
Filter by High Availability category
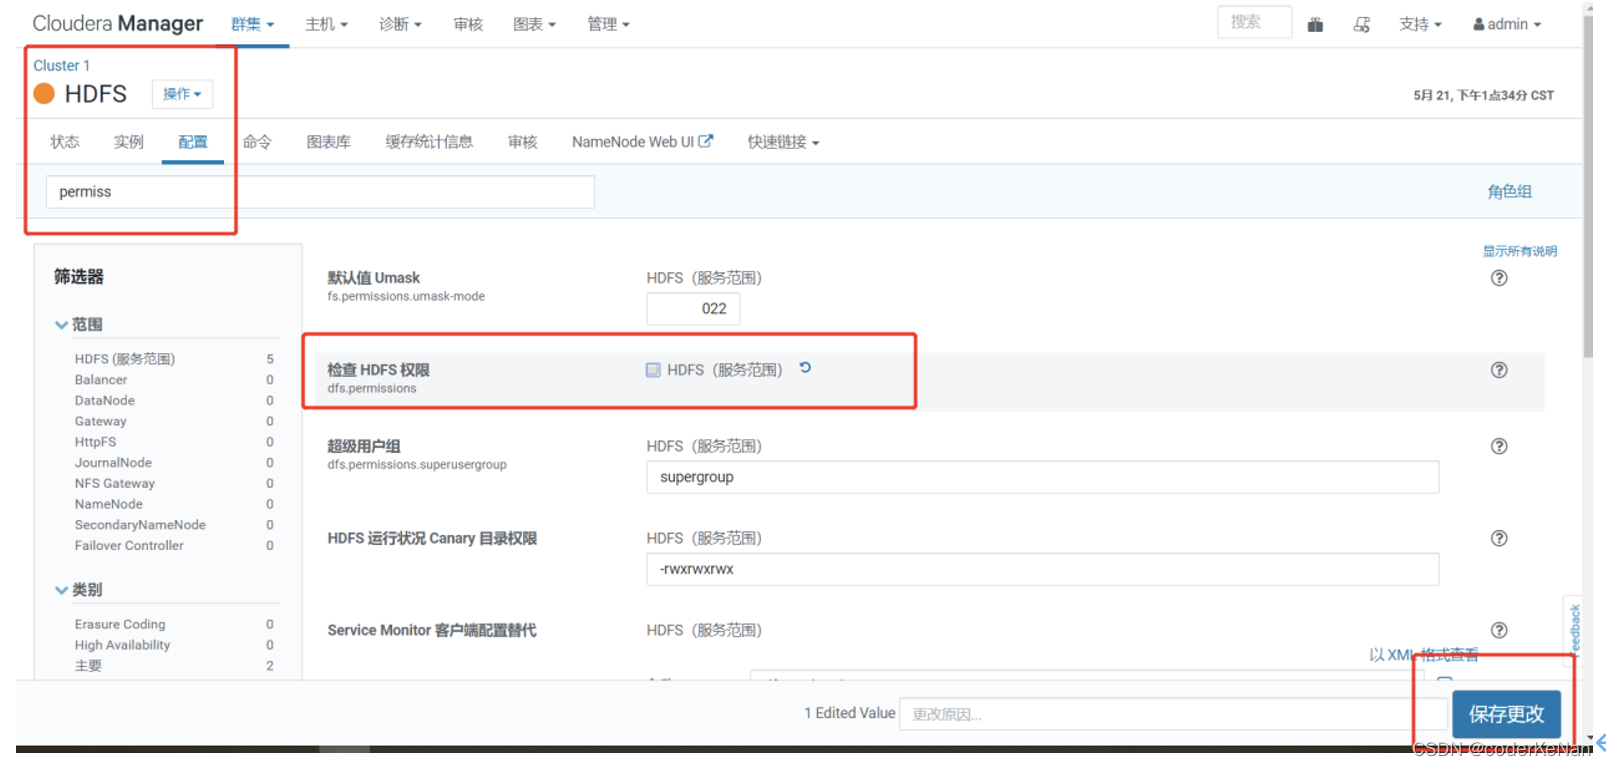[x=122, y=645]
